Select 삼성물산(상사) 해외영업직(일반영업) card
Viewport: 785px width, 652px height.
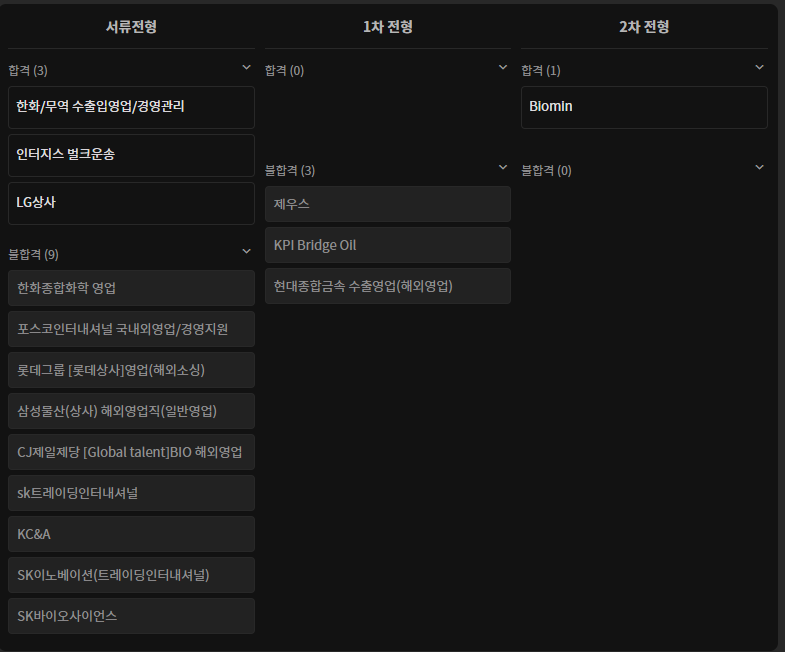click(131, 411)
